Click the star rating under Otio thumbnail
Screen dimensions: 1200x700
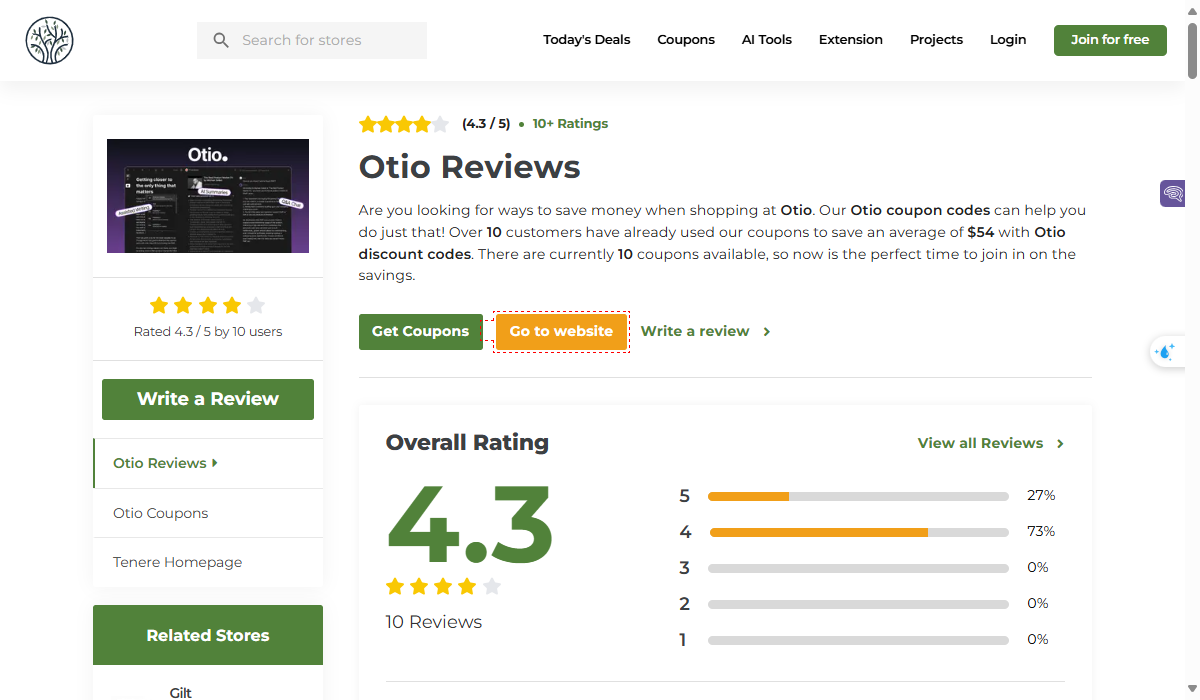(x=207, y=306)
